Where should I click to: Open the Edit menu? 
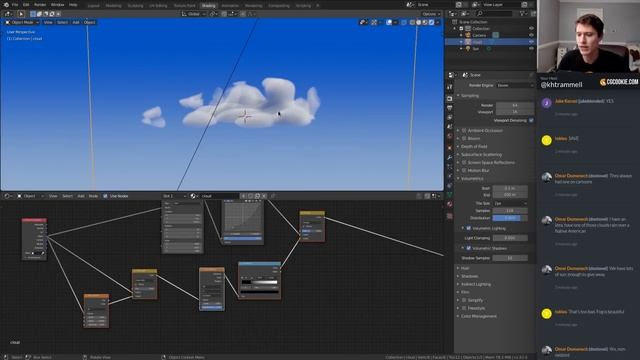click(26, 5)
